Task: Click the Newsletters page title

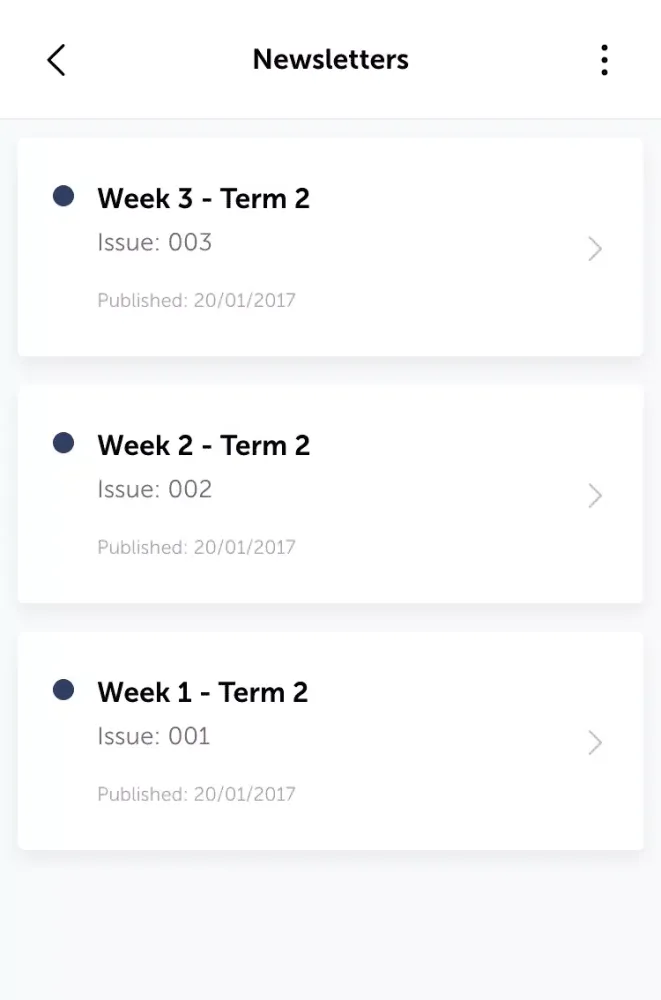Action: (x=330, y=59)
